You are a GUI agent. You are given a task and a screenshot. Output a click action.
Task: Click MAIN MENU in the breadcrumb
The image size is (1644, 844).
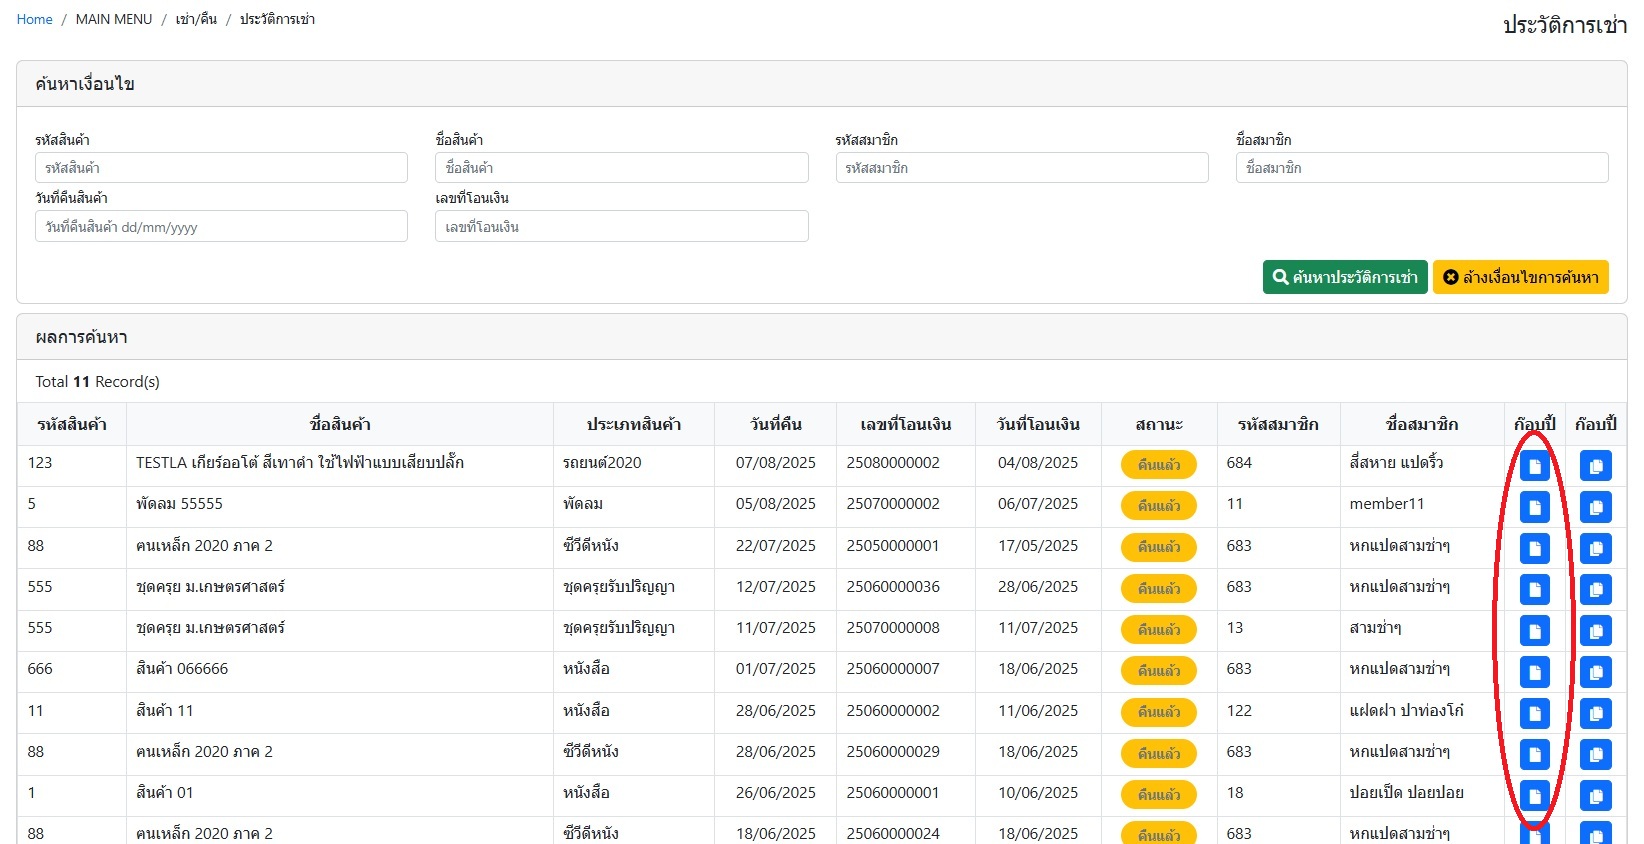(x=114, y=19)
